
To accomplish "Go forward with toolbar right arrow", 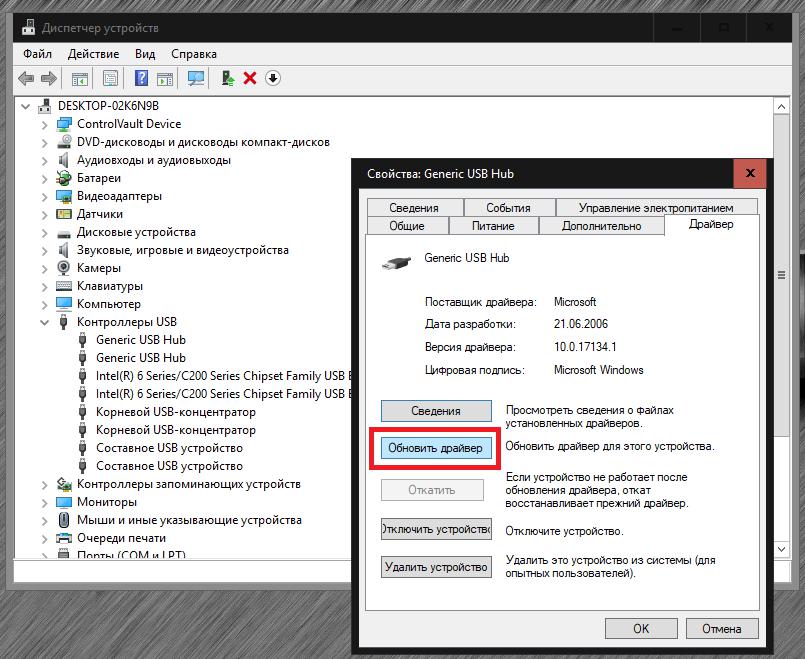I will pyautogui.click(x=49, y=79).
